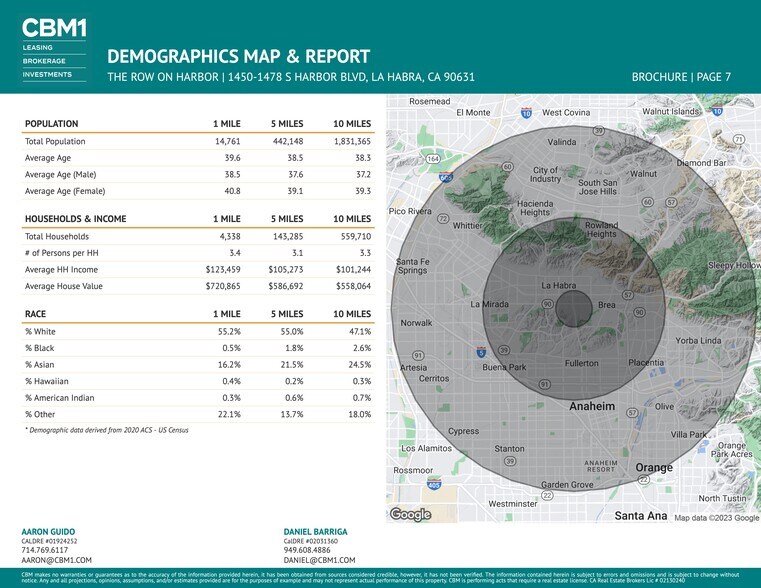
Task: Click the POPULATION table header
Action: coord(51,124)
